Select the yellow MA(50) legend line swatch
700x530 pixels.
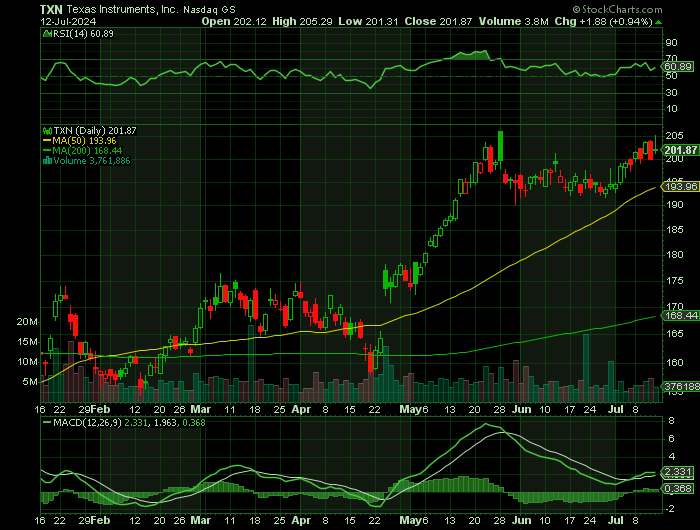47,141
